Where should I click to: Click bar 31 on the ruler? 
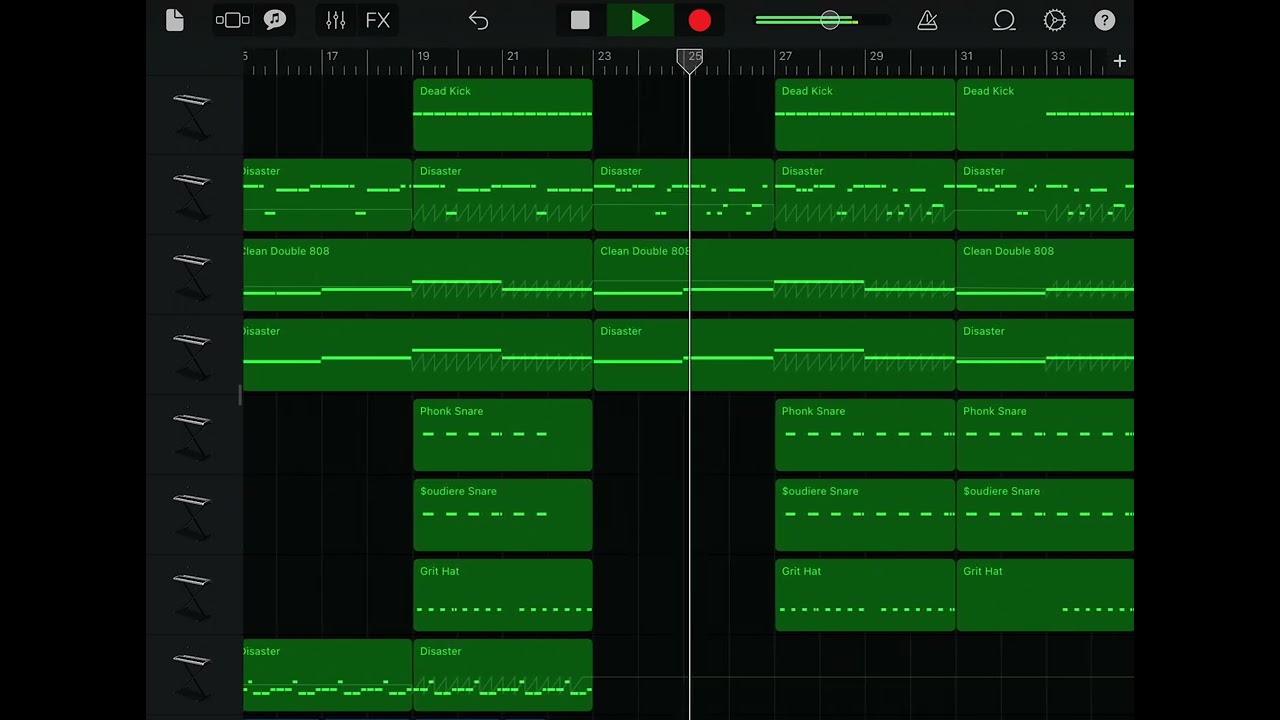966,57
